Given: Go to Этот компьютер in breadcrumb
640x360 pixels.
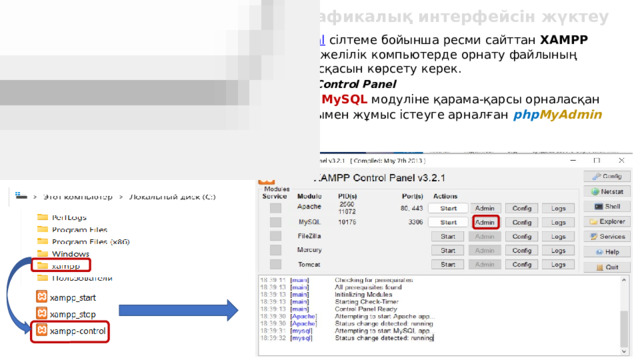Looking at the screenshot, I should point(78,197).
